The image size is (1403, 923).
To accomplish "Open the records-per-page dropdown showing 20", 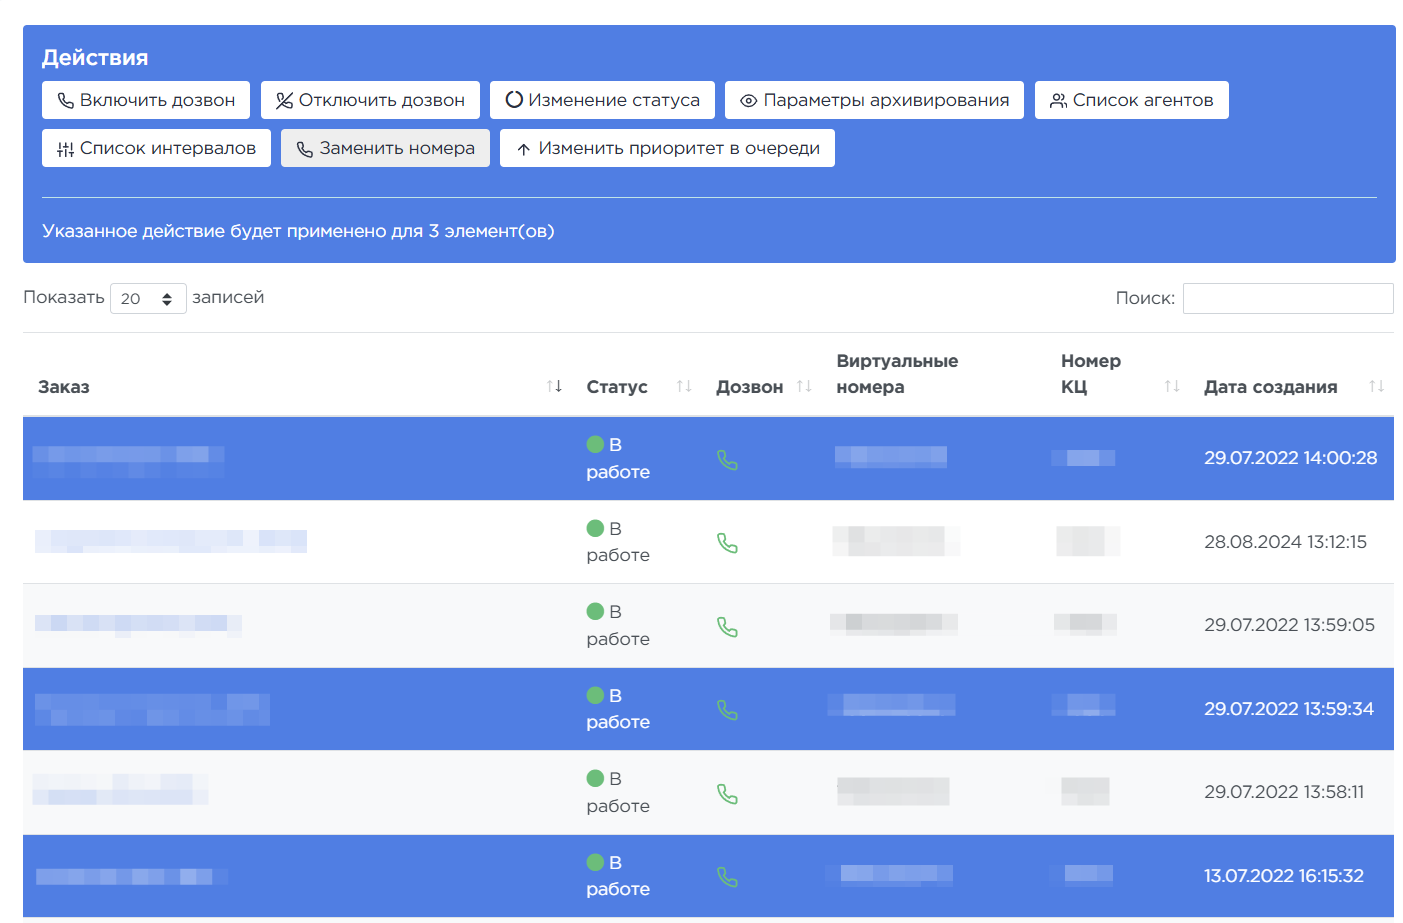I will 148,299.
